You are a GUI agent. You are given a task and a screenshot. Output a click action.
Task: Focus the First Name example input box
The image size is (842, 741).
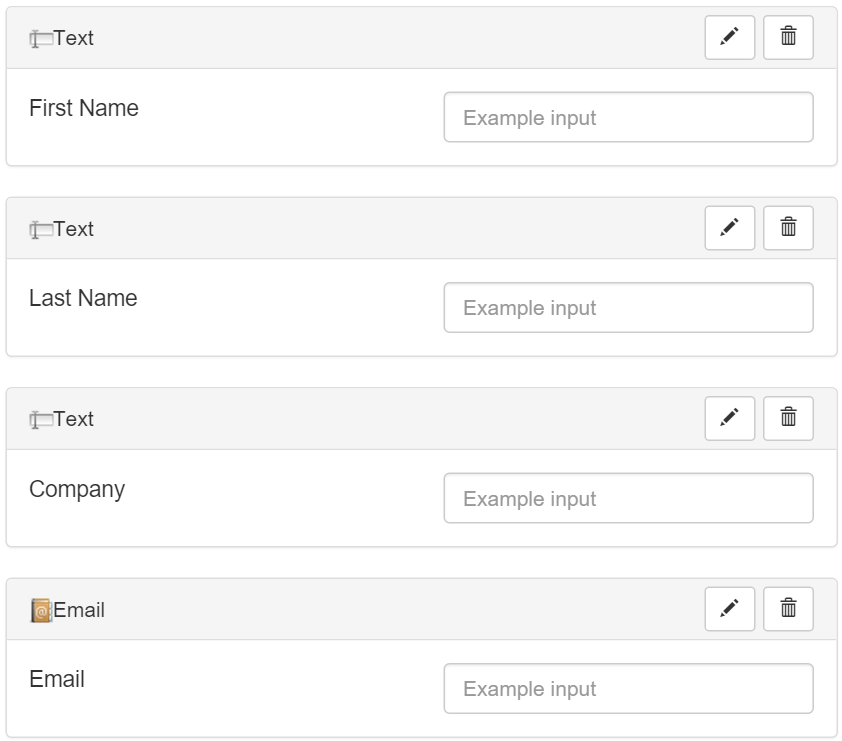628,118
